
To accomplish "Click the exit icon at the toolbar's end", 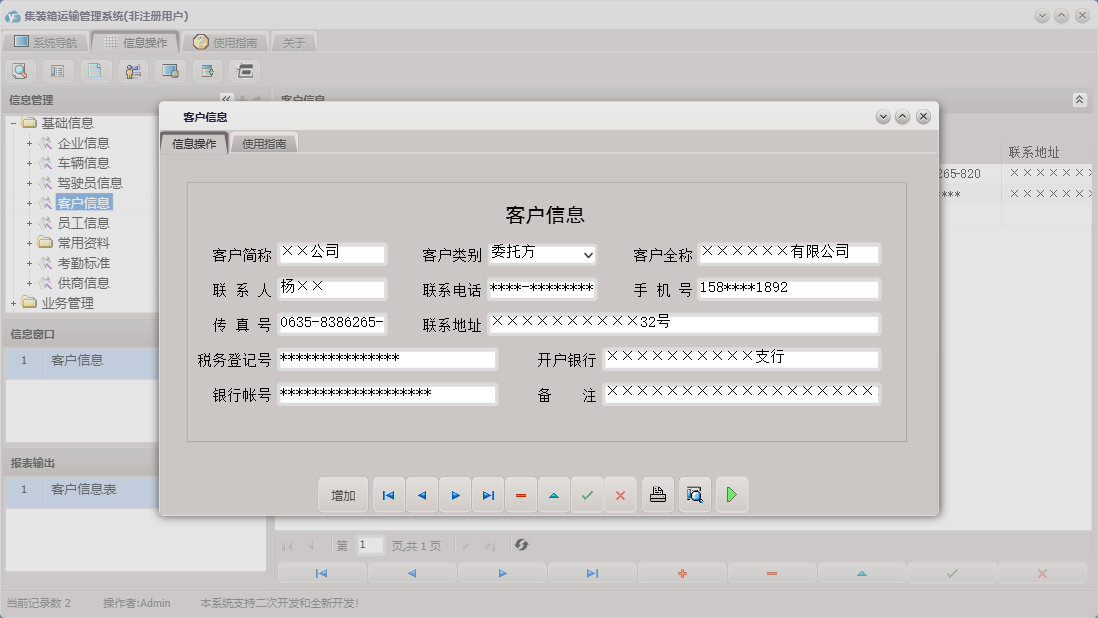I will point(243,70).
